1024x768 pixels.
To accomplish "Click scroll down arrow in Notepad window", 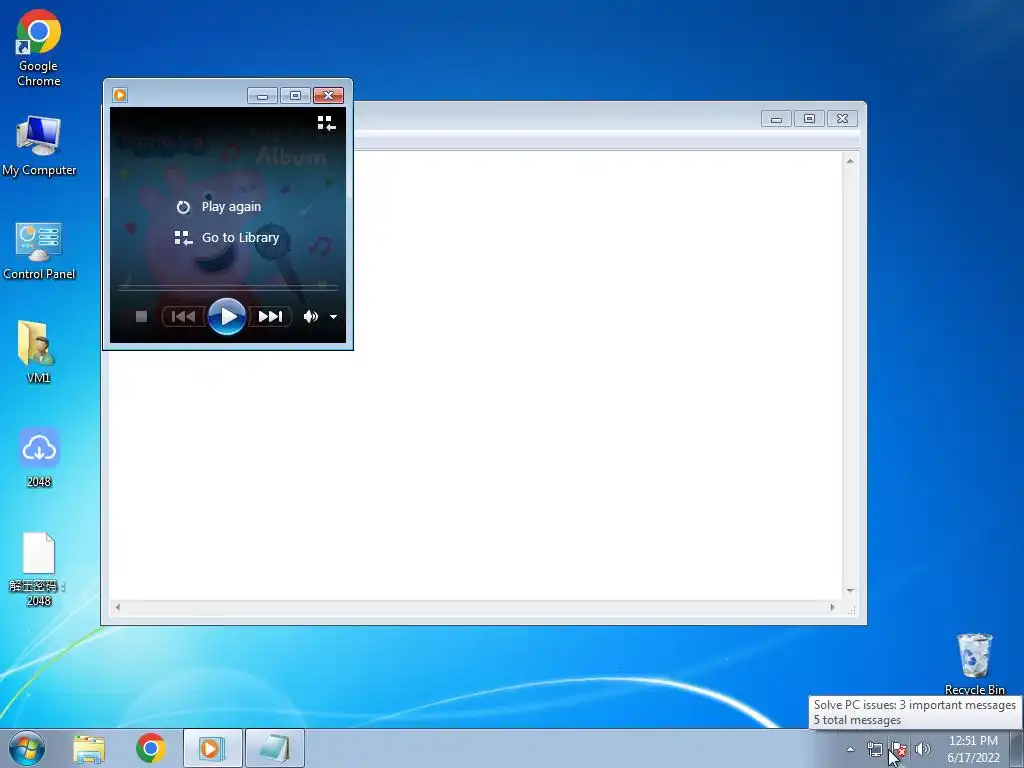I will 850,590.
